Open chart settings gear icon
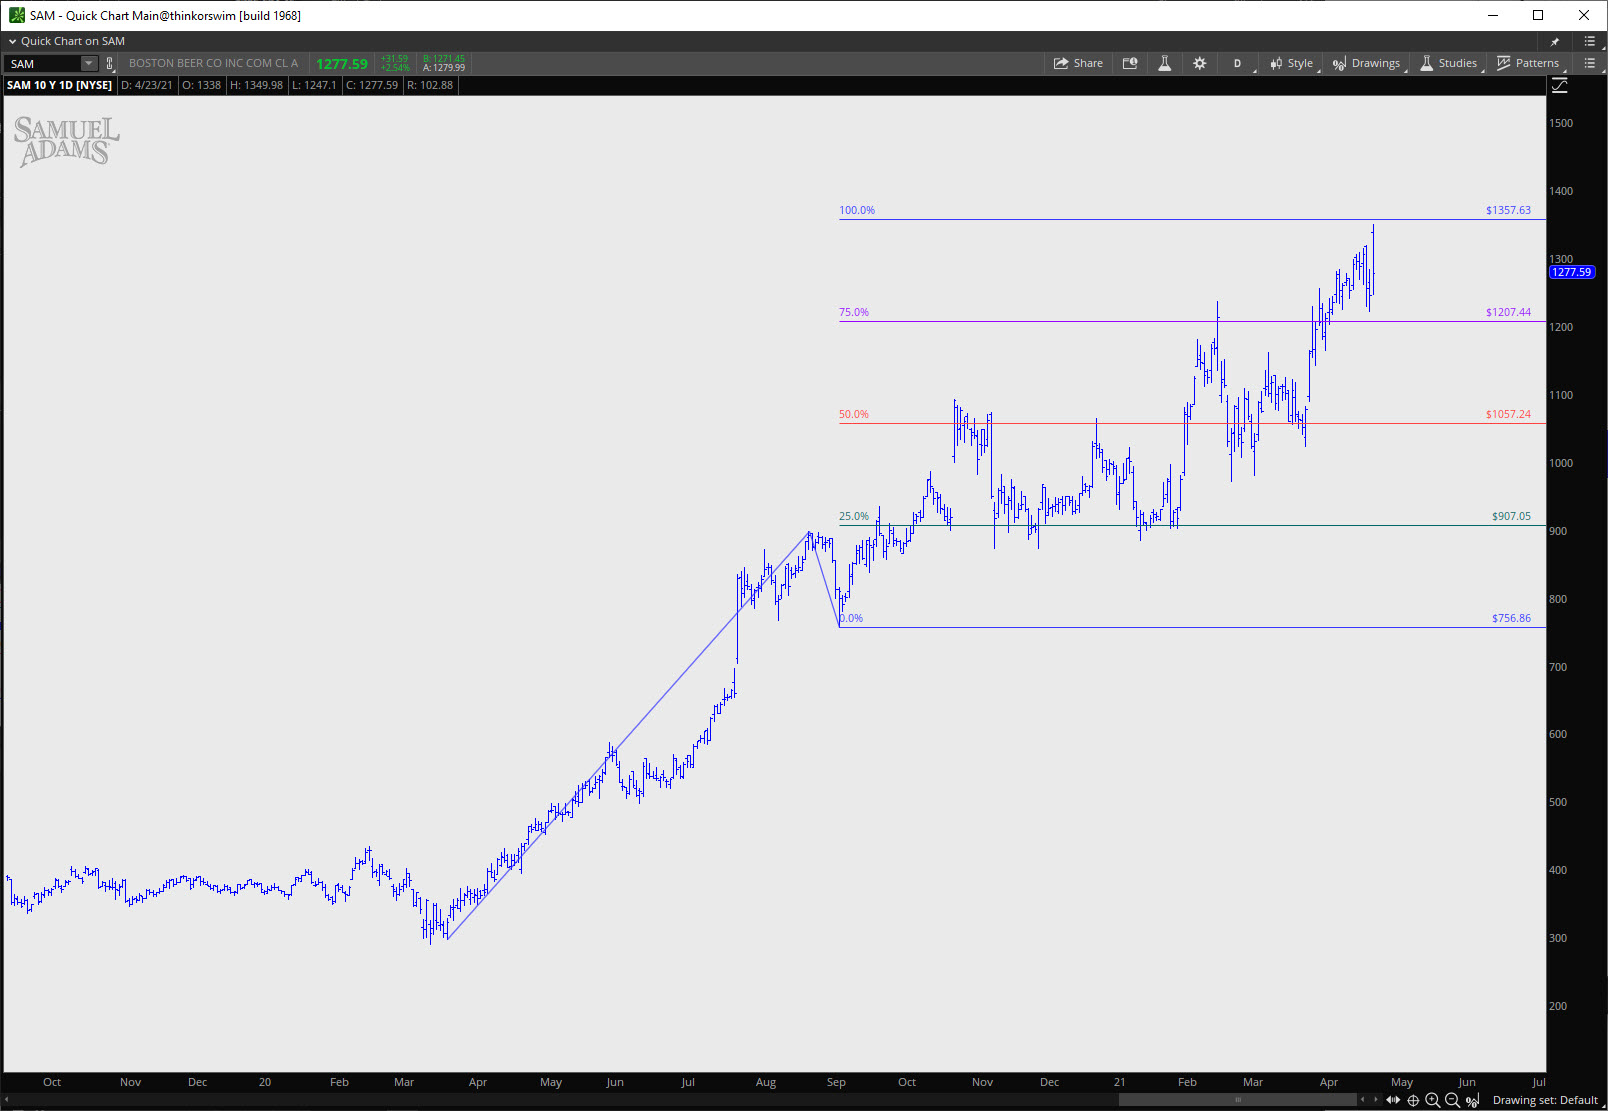 1200,63
